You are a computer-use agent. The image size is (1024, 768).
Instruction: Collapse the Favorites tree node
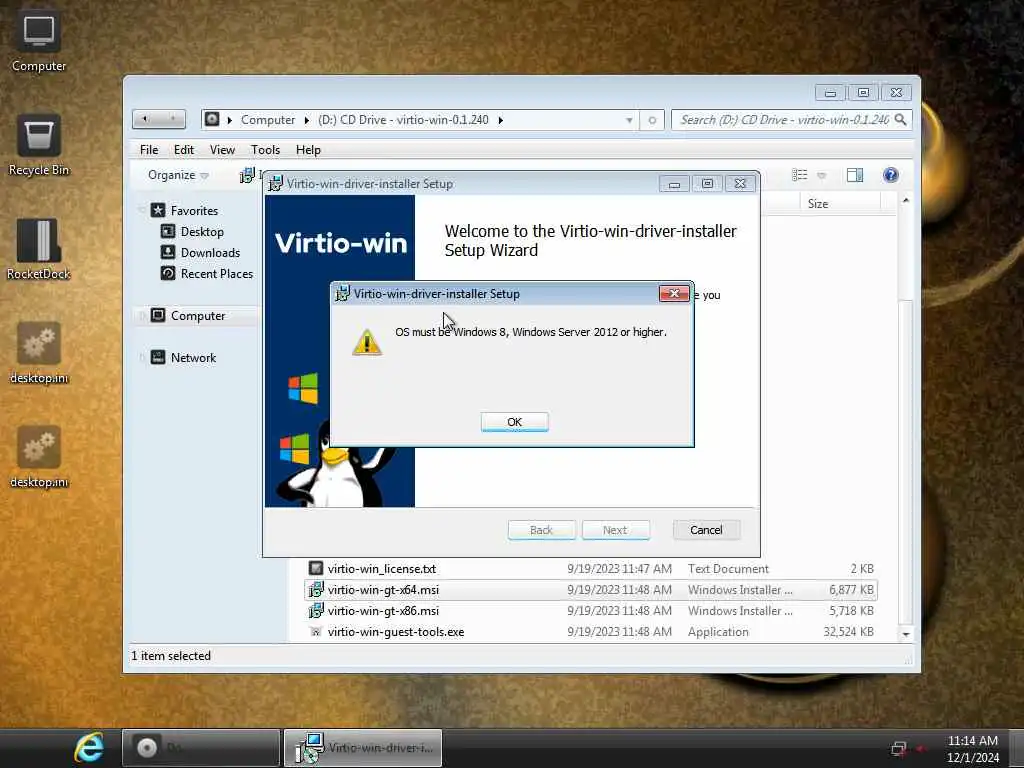point(142,210)
